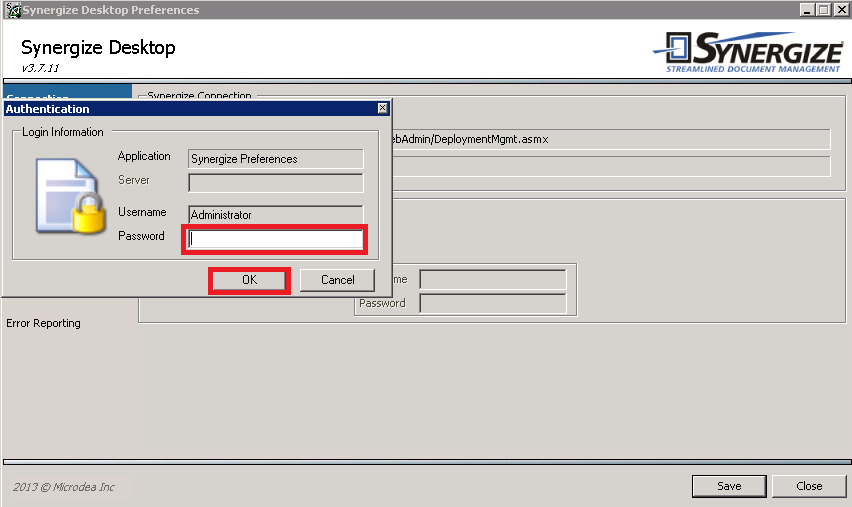Close the Synergize Desktop Preferences window

pyautogui.click(x=841, y=10)
